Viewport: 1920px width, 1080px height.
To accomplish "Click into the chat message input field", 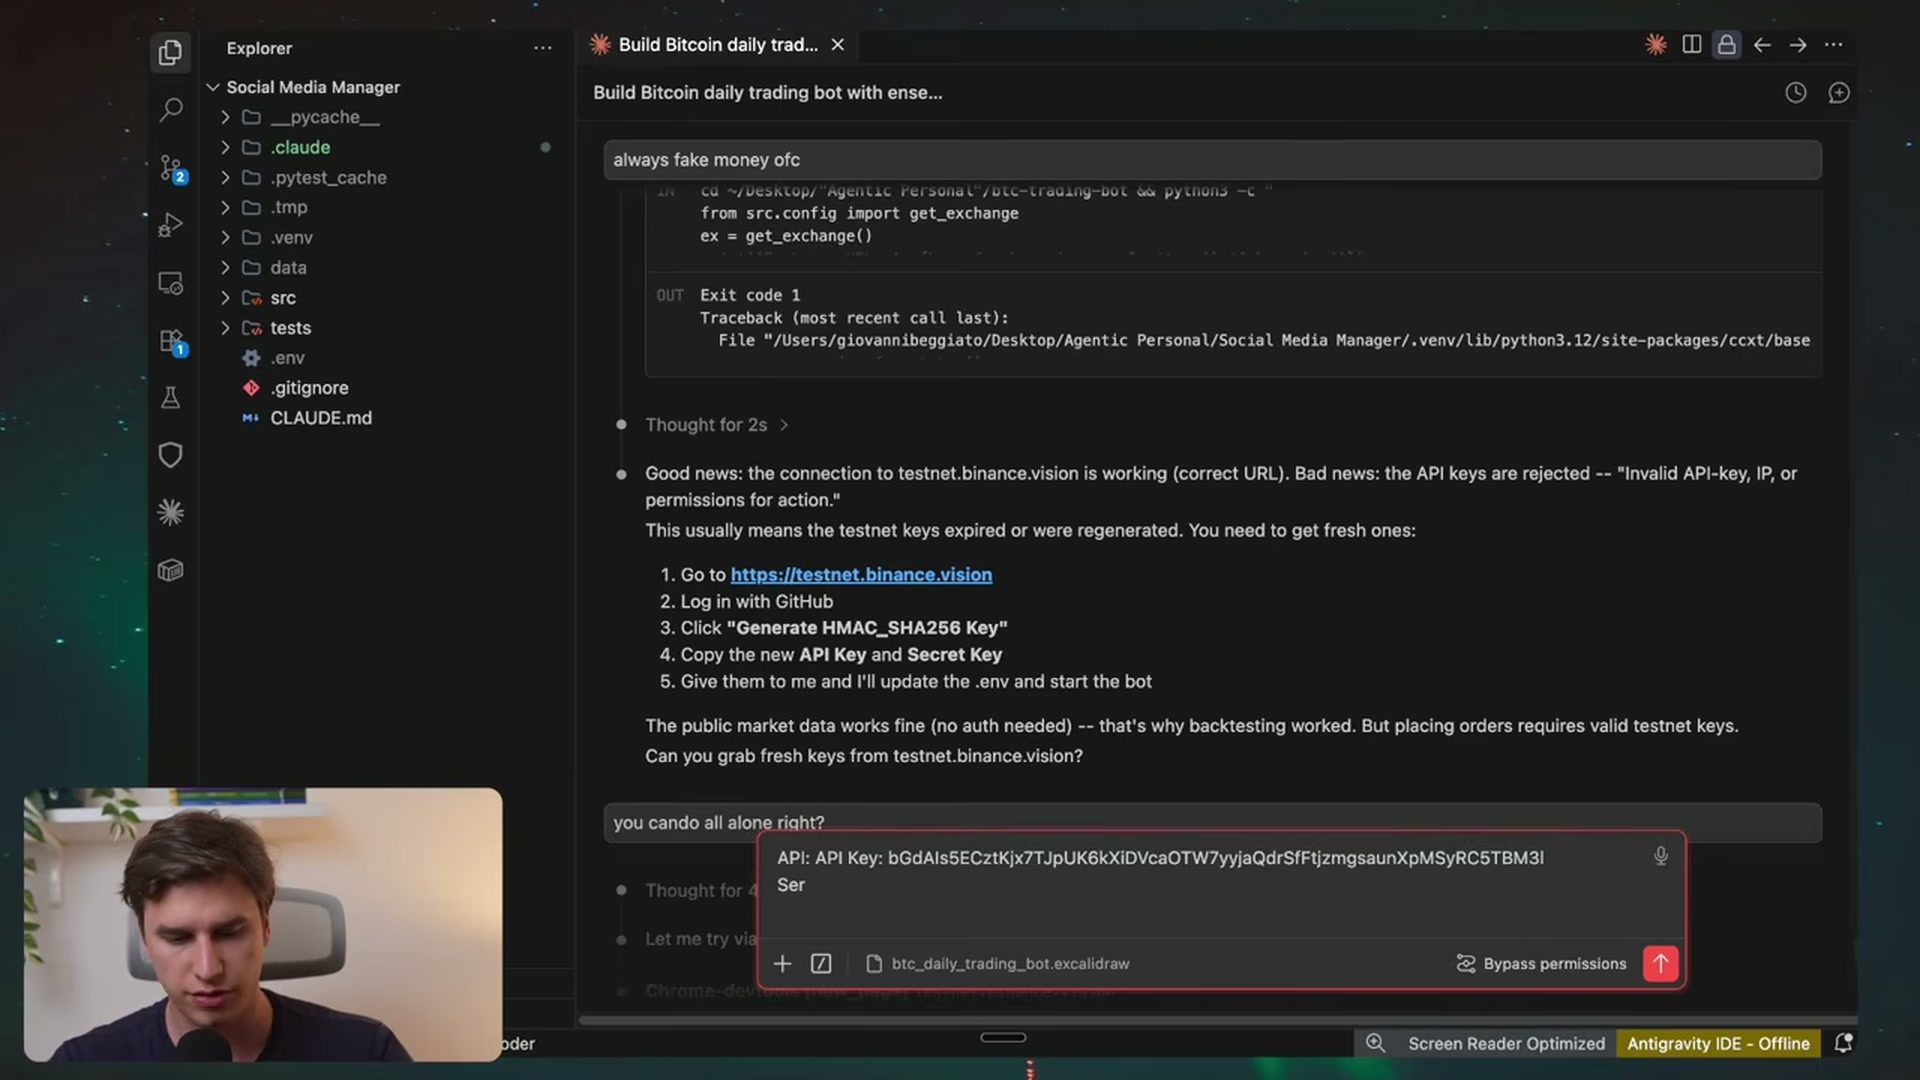I will (x=1208, y=884).
